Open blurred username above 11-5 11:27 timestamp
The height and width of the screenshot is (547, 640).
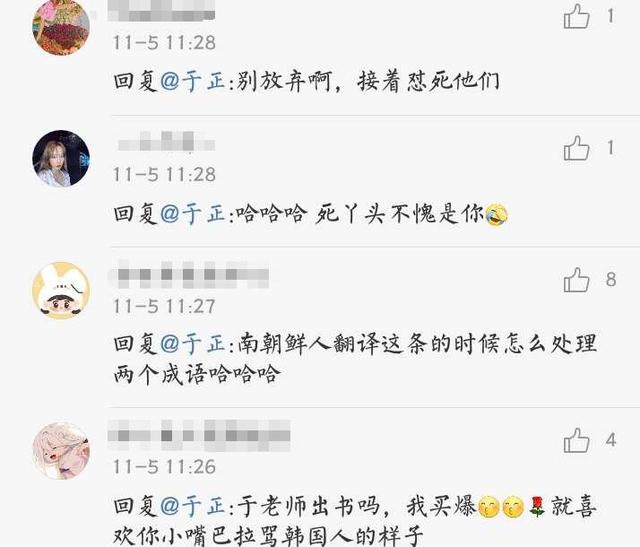[189, 274]
